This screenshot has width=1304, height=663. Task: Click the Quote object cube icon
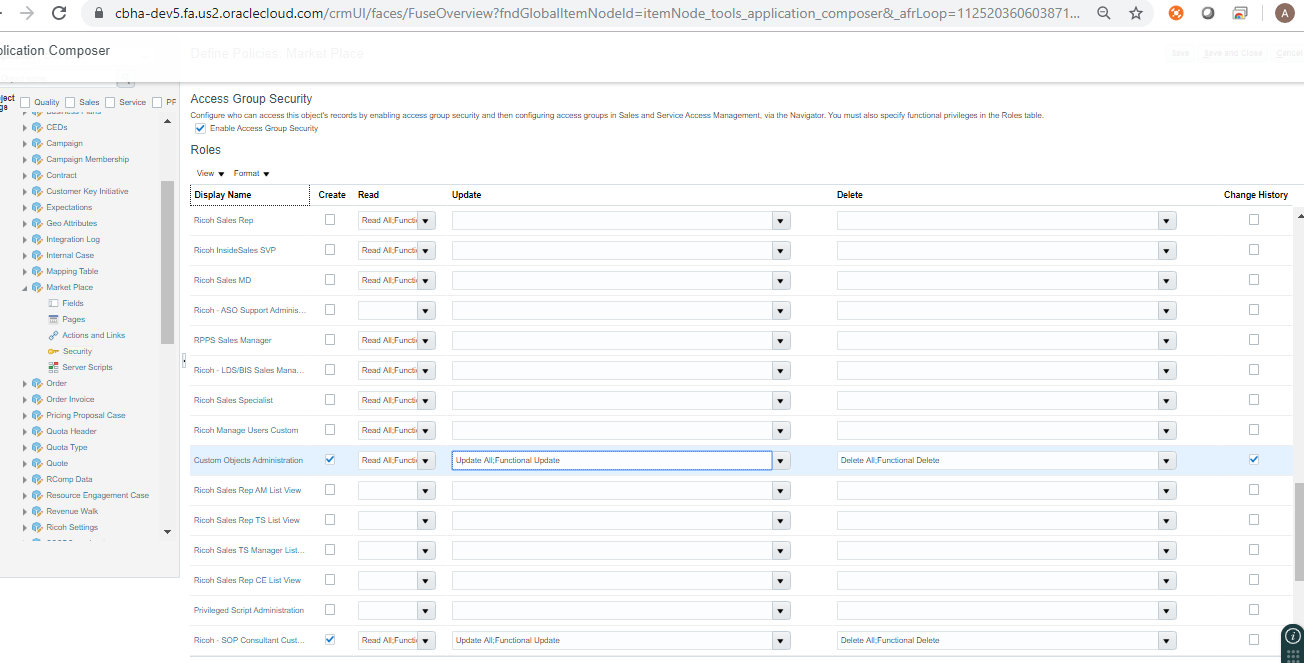tap(37, 463)
